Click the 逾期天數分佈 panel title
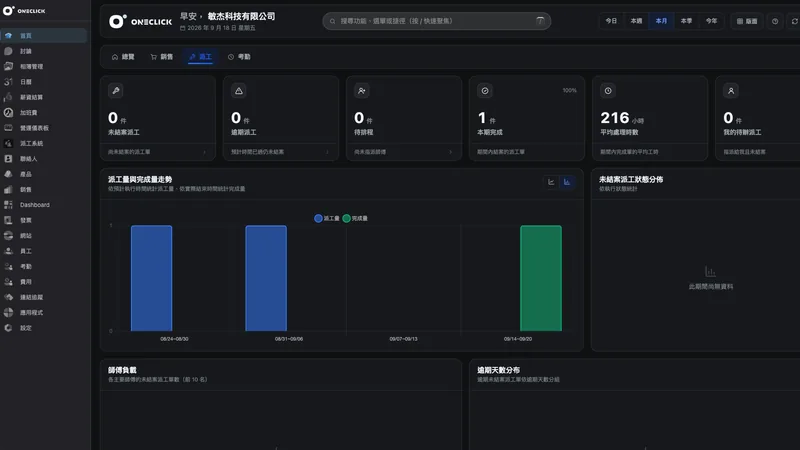 [x=498, y=370]
